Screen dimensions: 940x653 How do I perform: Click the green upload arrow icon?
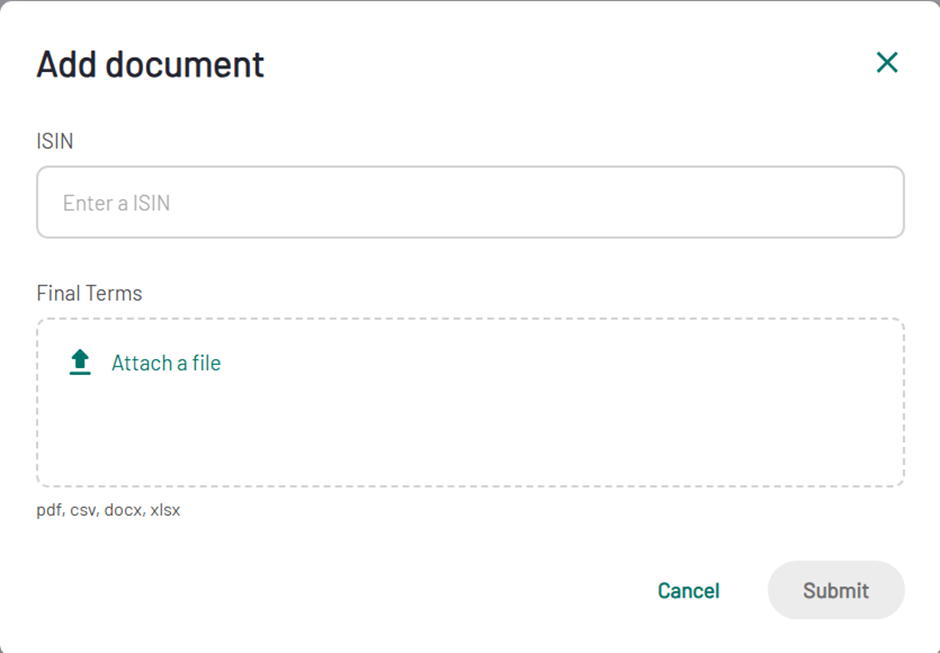pyautogui.click(x=80, y=362)
